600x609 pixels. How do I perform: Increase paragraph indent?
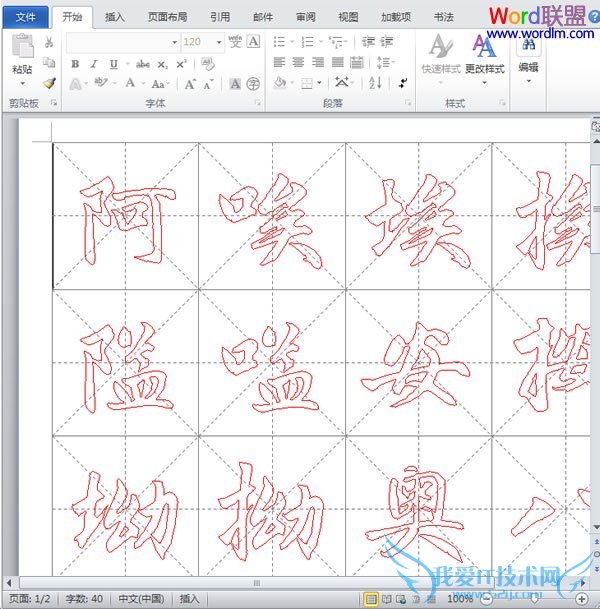[x=386, y=42]
